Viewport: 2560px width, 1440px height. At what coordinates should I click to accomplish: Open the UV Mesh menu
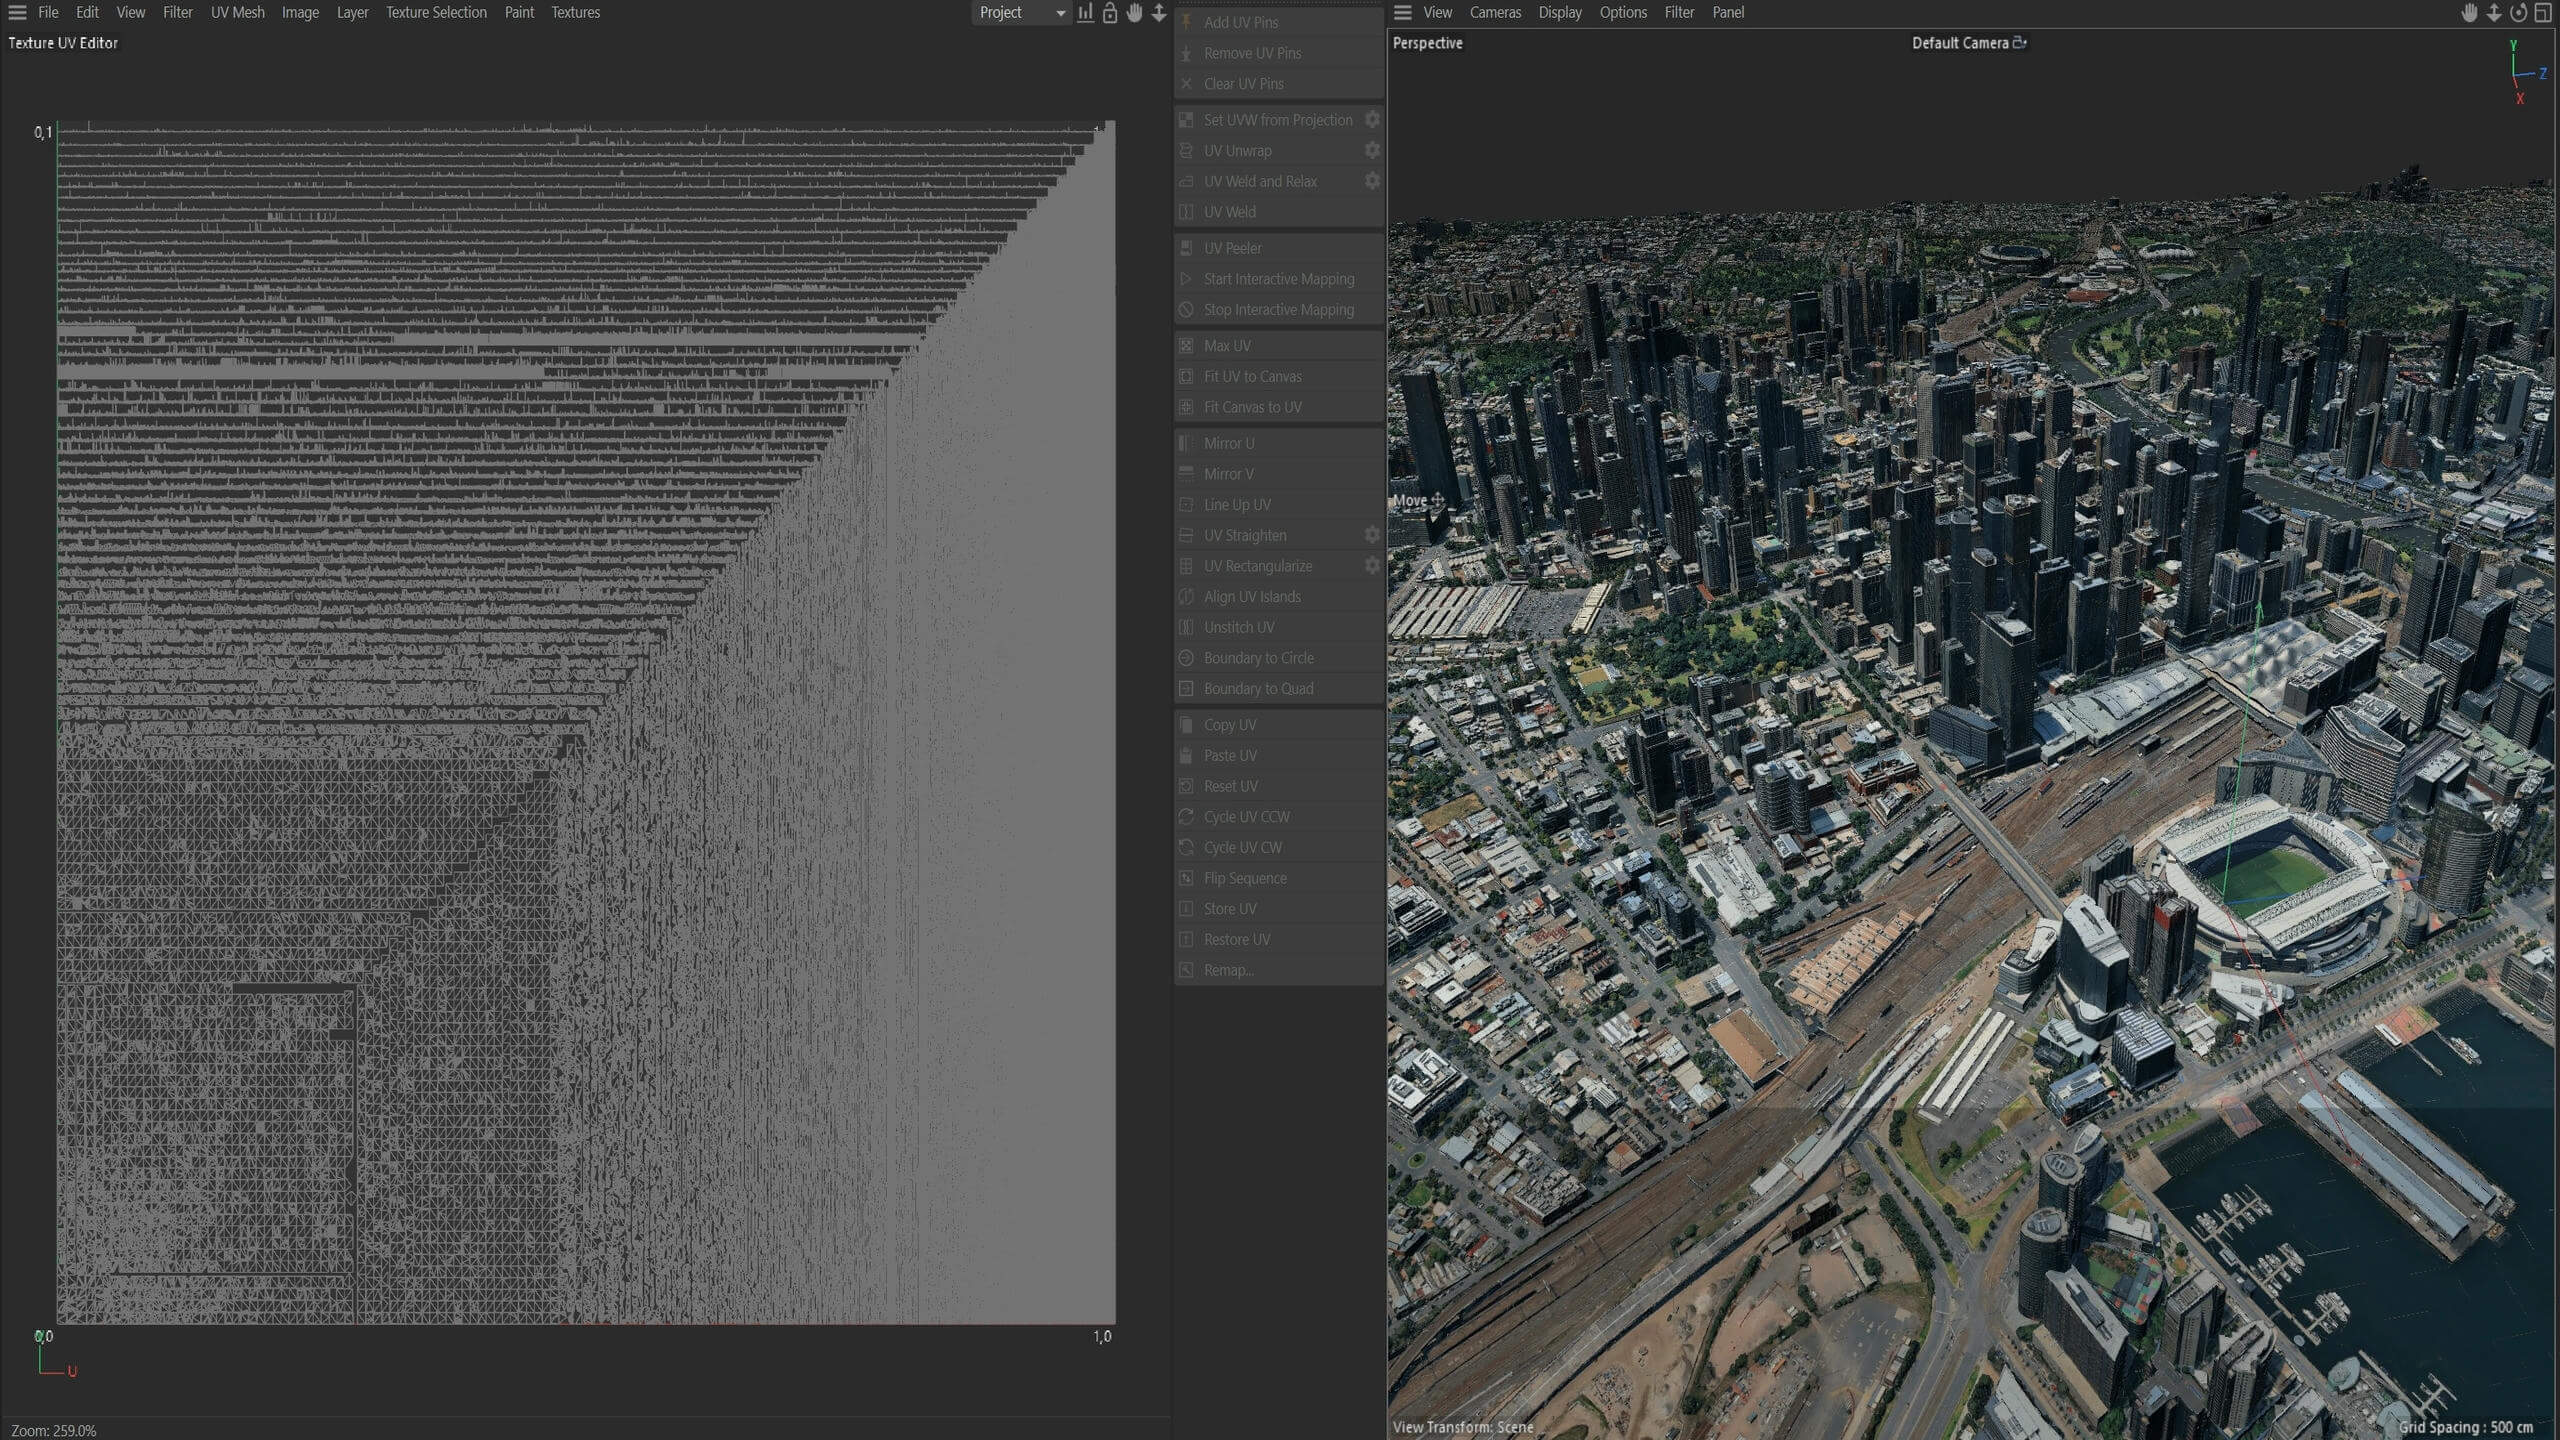(237, 13)
